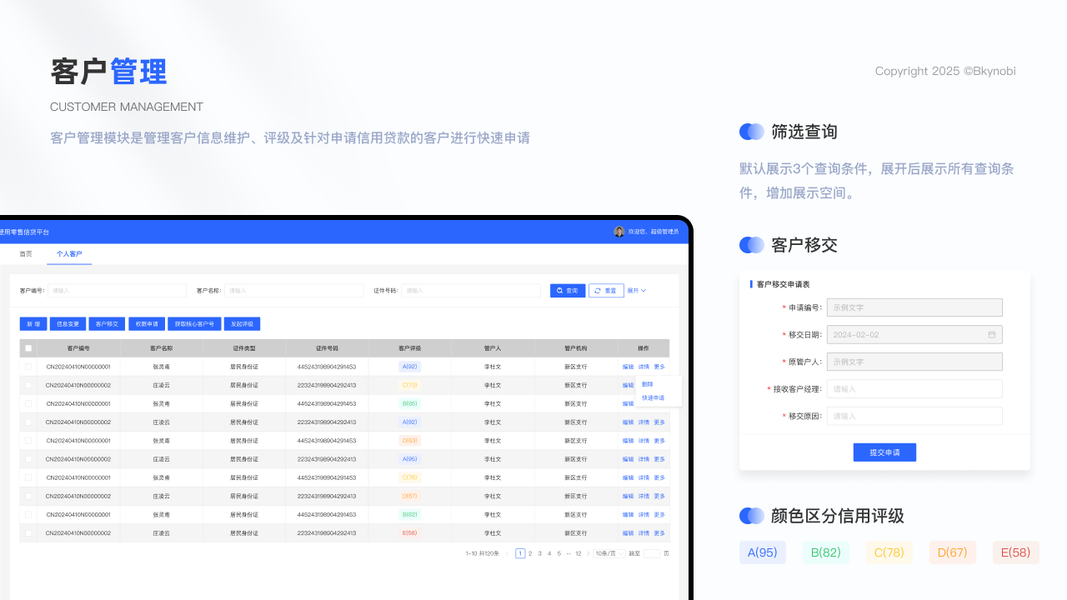
Task: Toggle the select-all checkbox in table header
Action: tap(29, 348)
